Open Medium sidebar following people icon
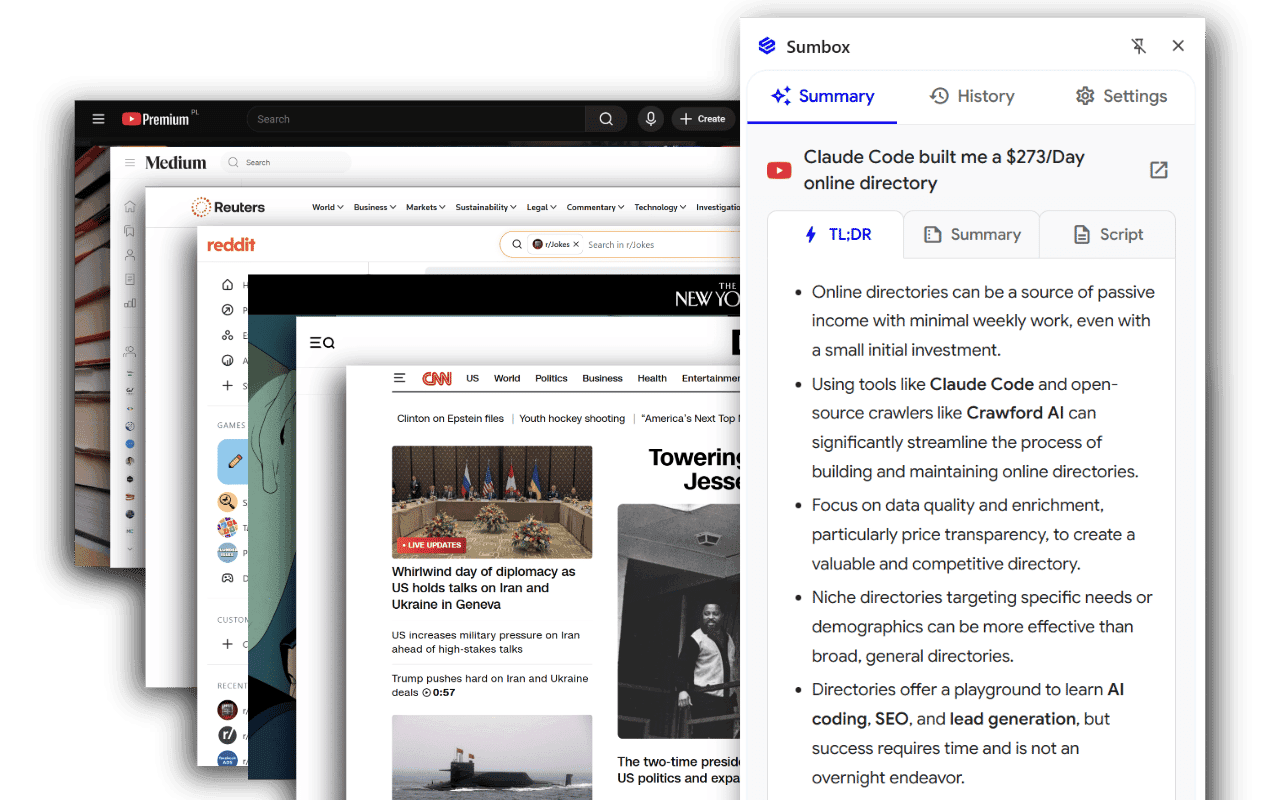1280x800 pixels. pos(130,351)
